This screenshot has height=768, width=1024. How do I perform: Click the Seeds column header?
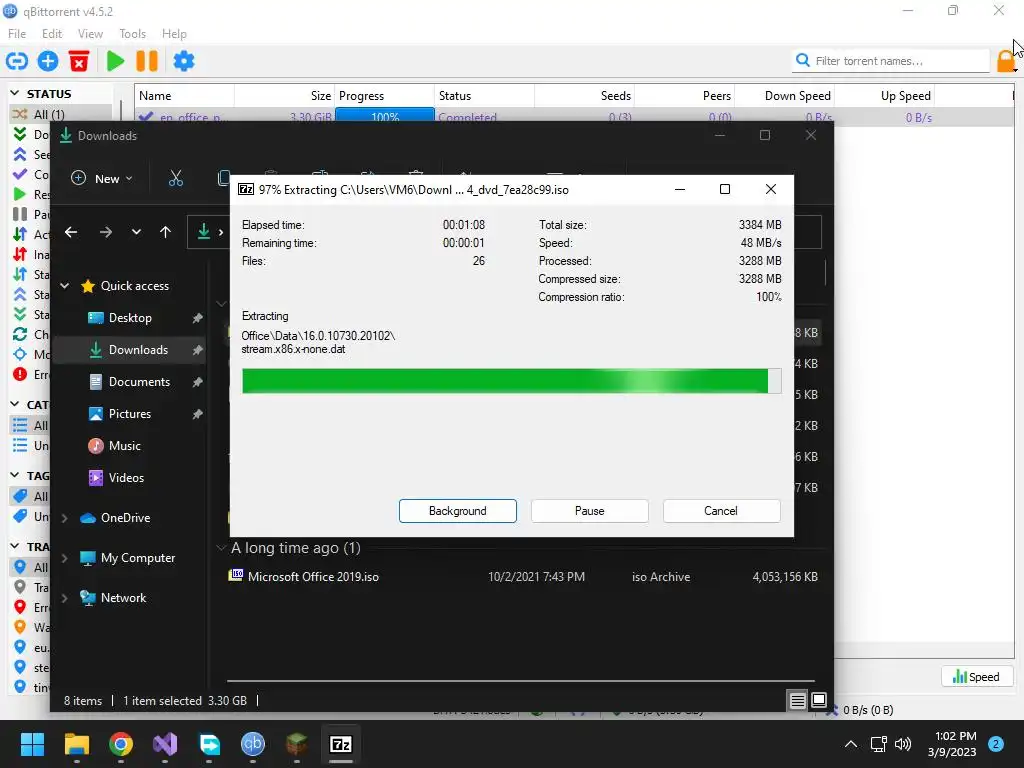pyautogui.click(x=584, y=95)
